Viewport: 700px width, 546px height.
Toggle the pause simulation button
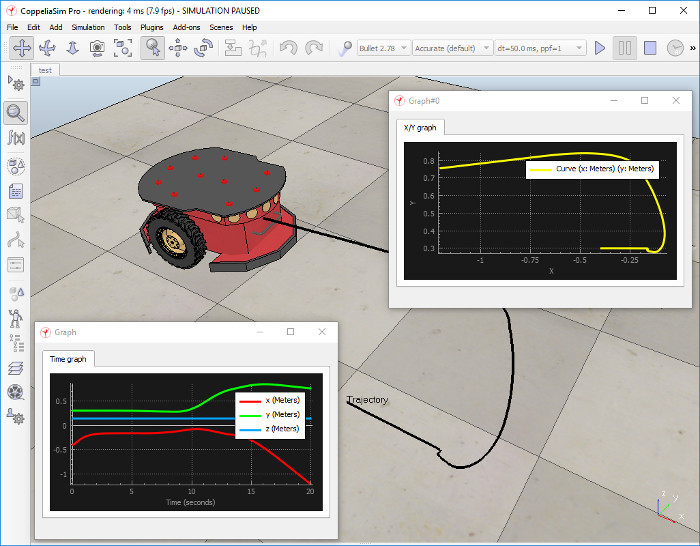[x=625, y=48]
